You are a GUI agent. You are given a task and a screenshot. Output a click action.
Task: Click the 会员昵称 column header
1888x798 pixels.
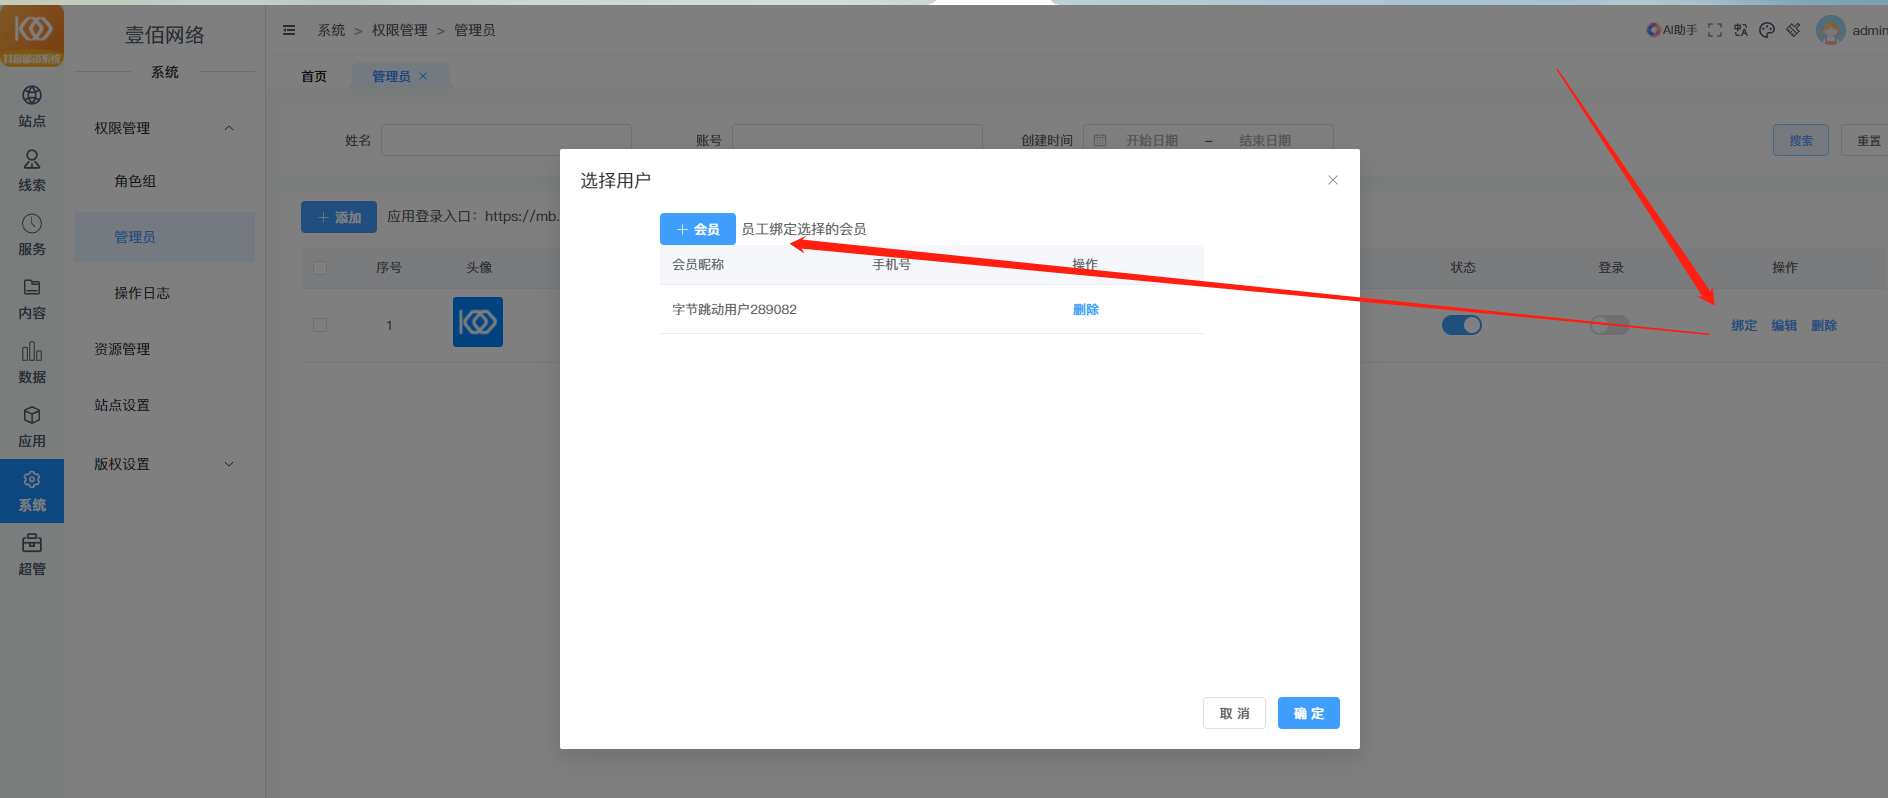point(698,264)
